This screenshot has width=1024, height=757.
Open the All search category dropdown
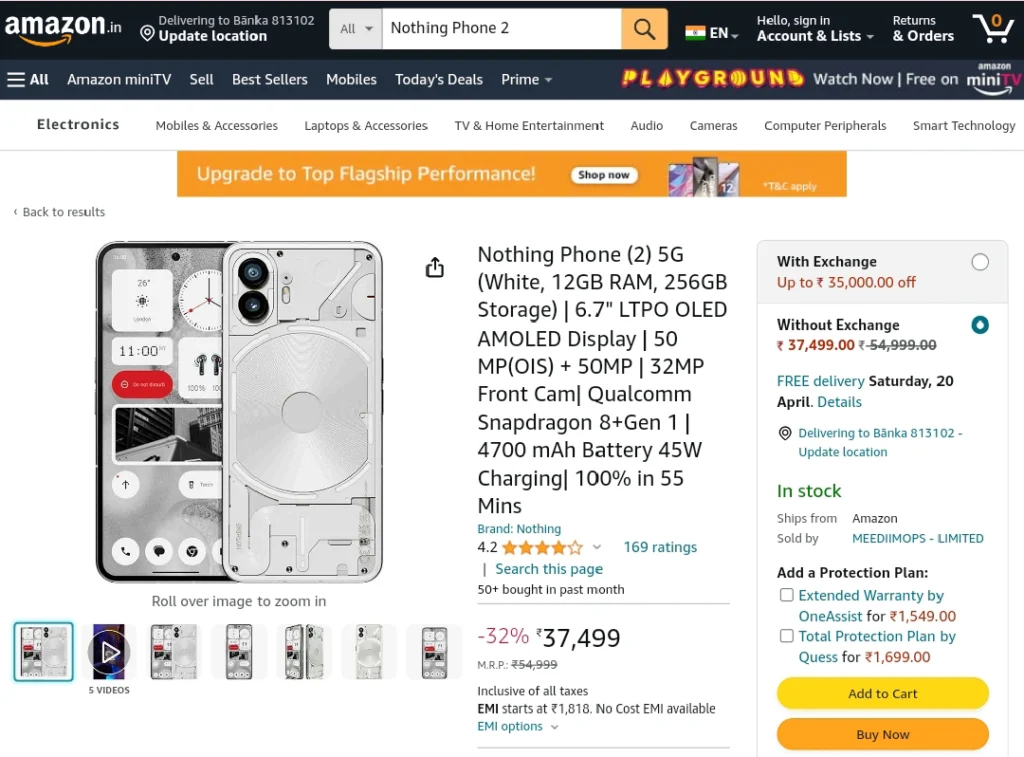[x=356, y=29]
